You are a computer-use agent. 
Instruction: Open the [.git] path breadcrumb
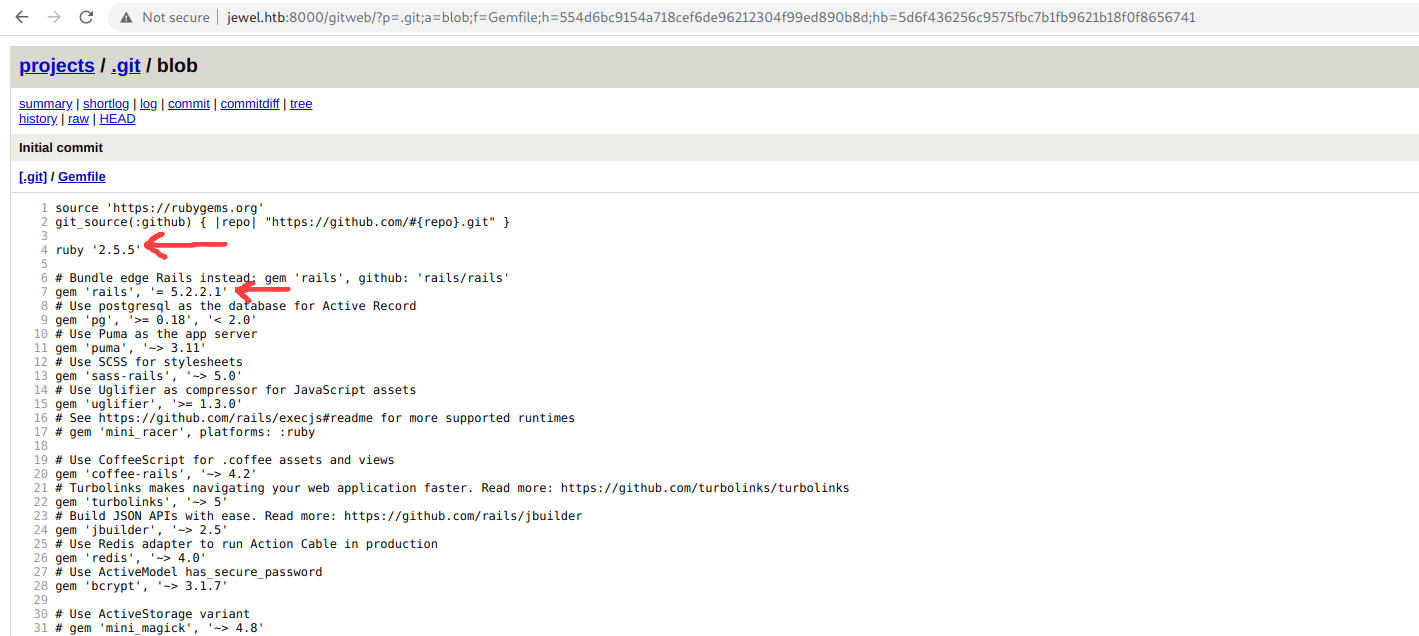(x=33, y=177)
